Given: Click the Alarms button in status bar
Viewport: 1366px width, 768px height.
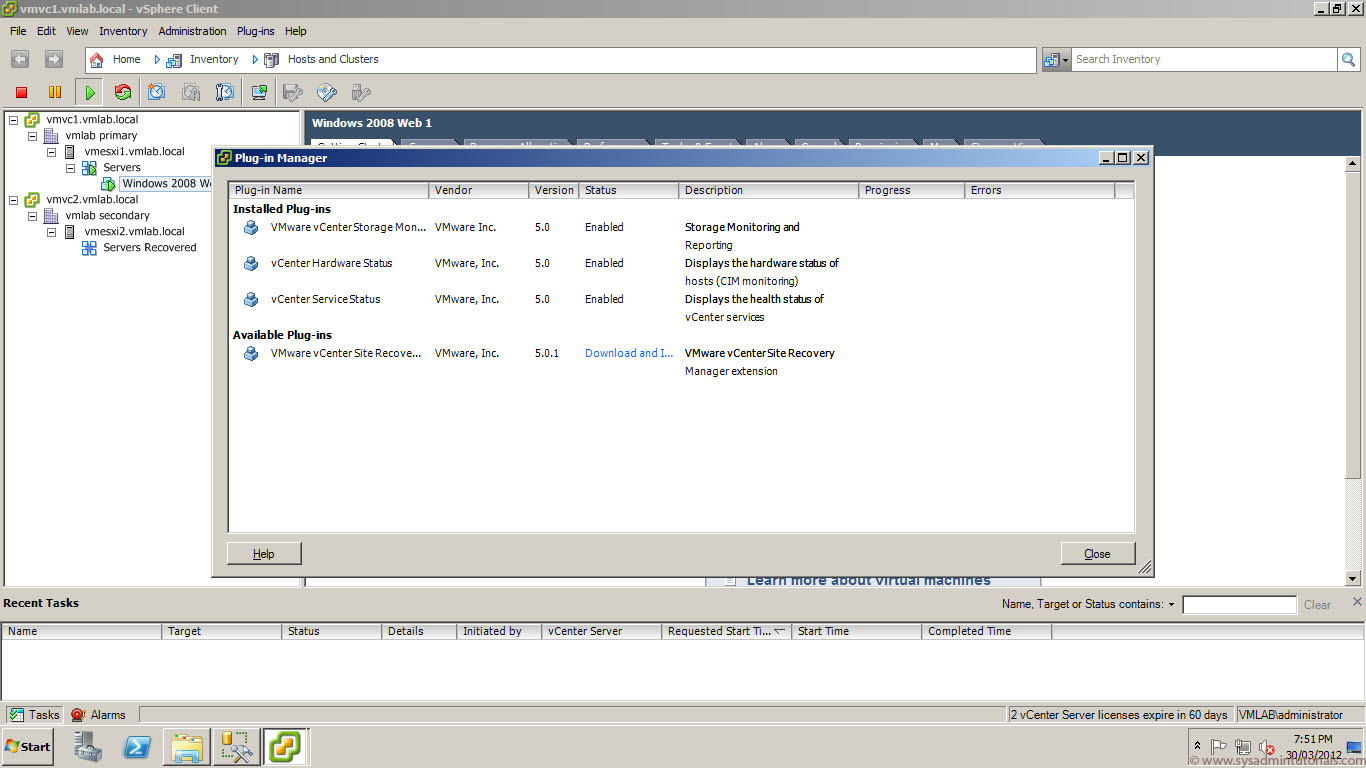Looking at the screenshot, I should coord(98,715).
